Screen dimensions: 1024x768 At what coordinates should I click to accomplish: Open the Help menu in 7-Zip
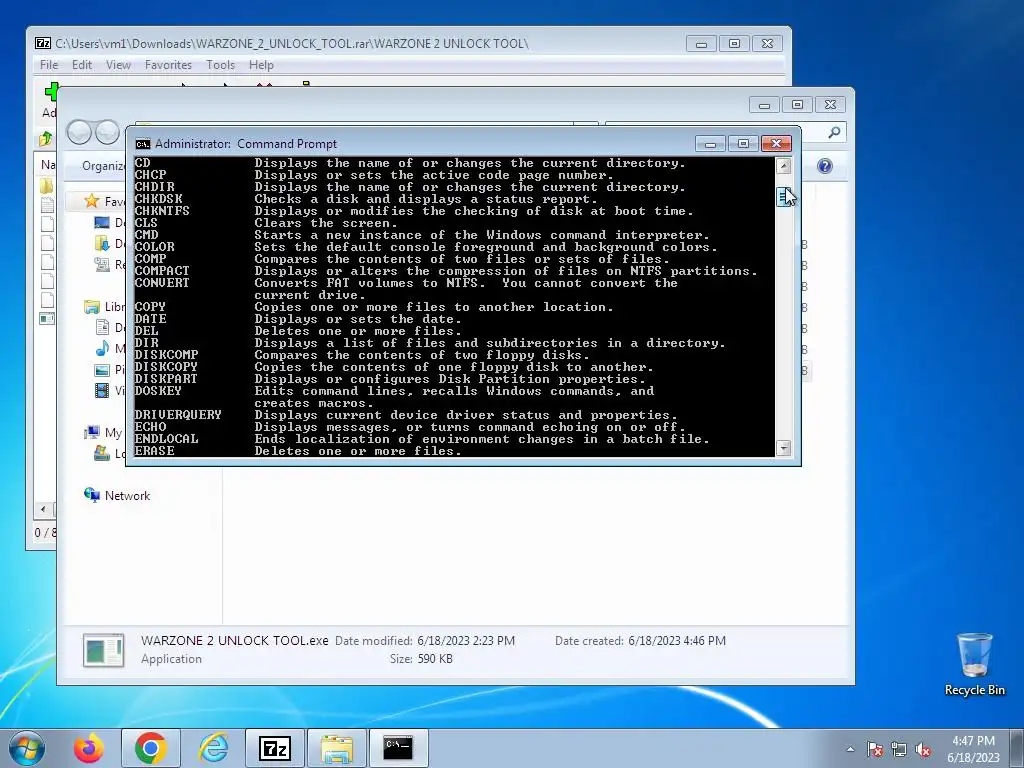pos(261,65)
